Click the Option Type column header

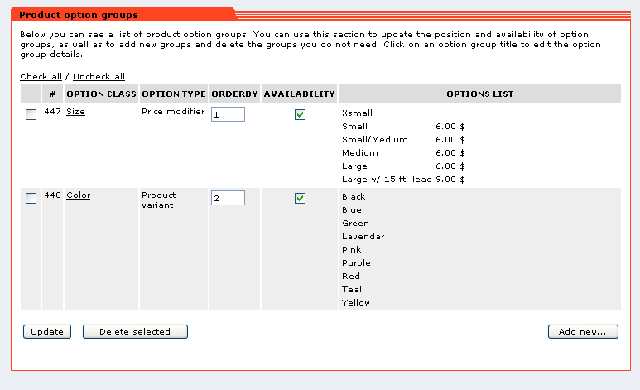tap(173, 94)
